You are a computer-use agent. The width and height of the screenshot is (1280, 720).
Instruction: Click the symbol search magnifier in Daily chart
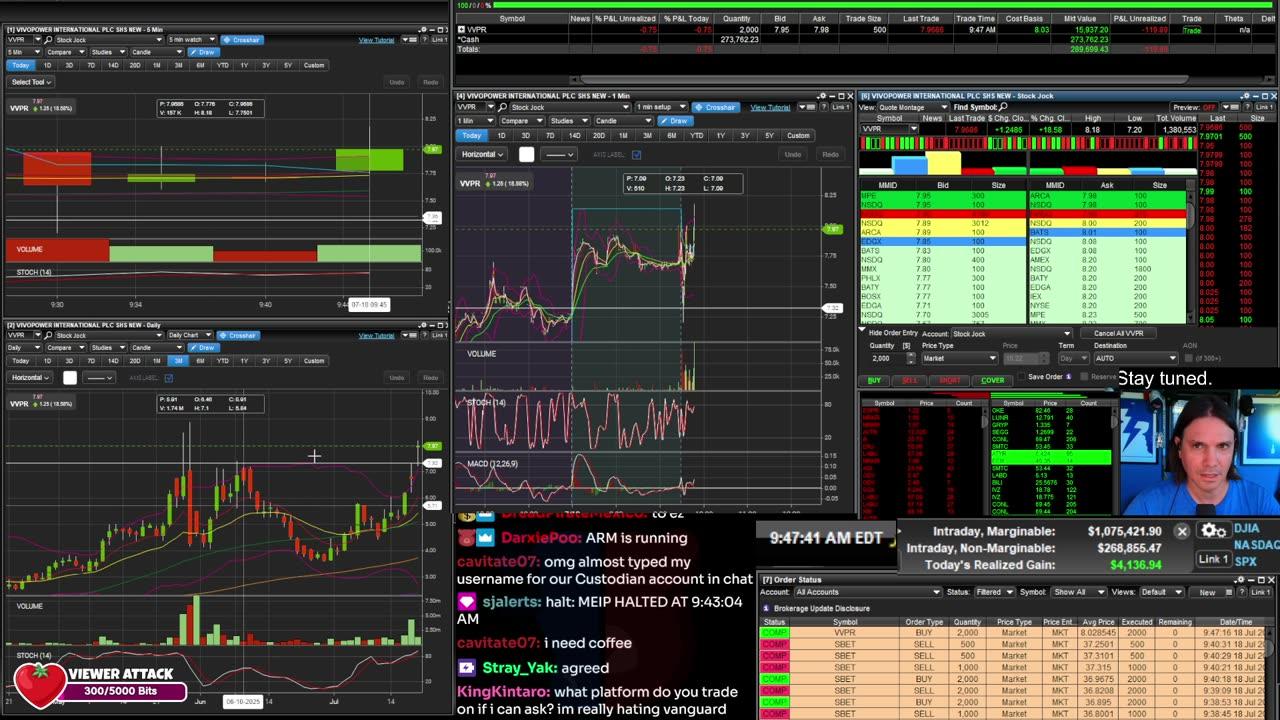click(48, 335)
